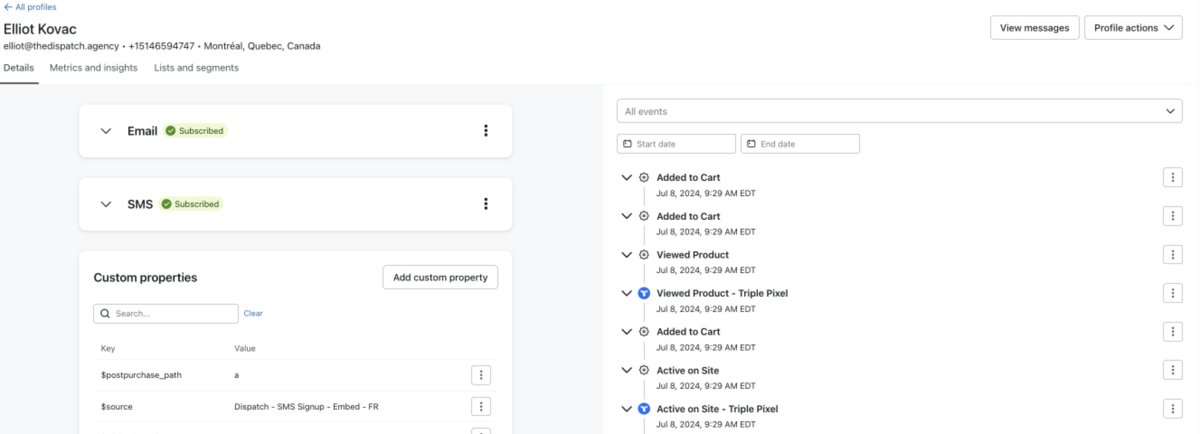Viewport: 1200px width, 434px height.
Task: Click the profile name Elliot Kovac
Action: click(x=40, y=29)
